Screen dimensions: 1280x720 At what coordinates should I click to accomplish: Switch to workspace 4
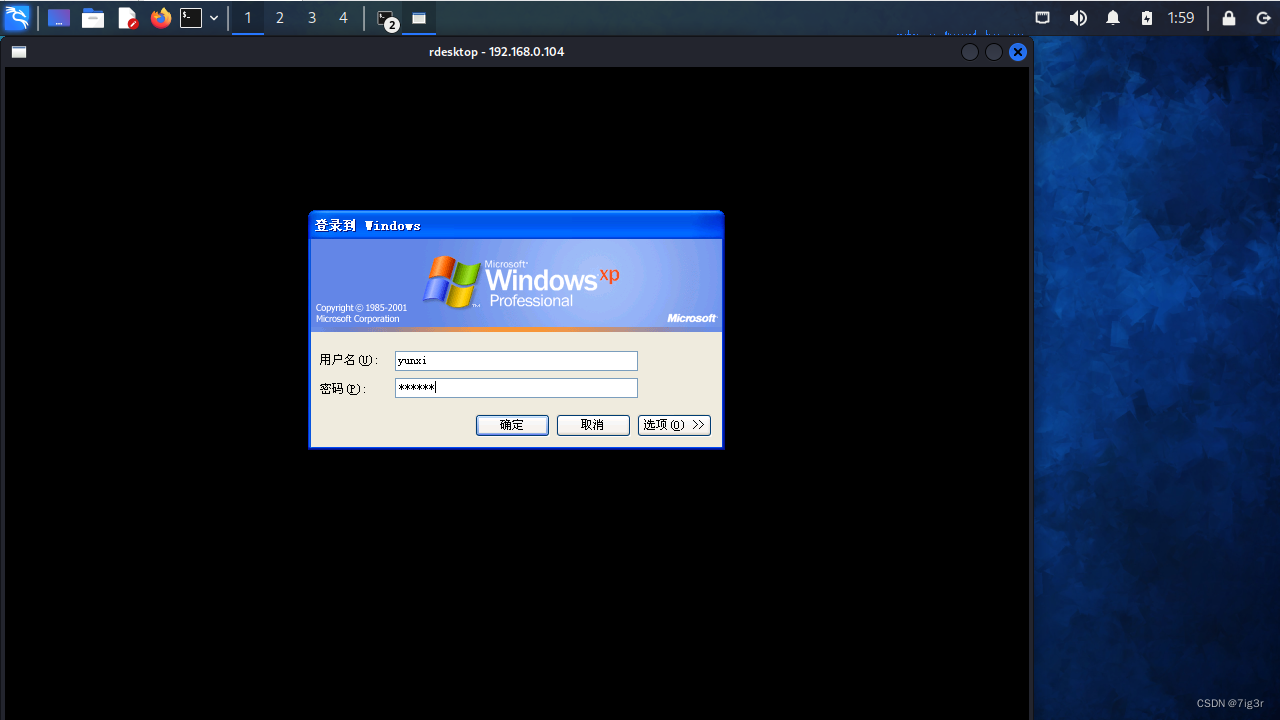point(343,18)
